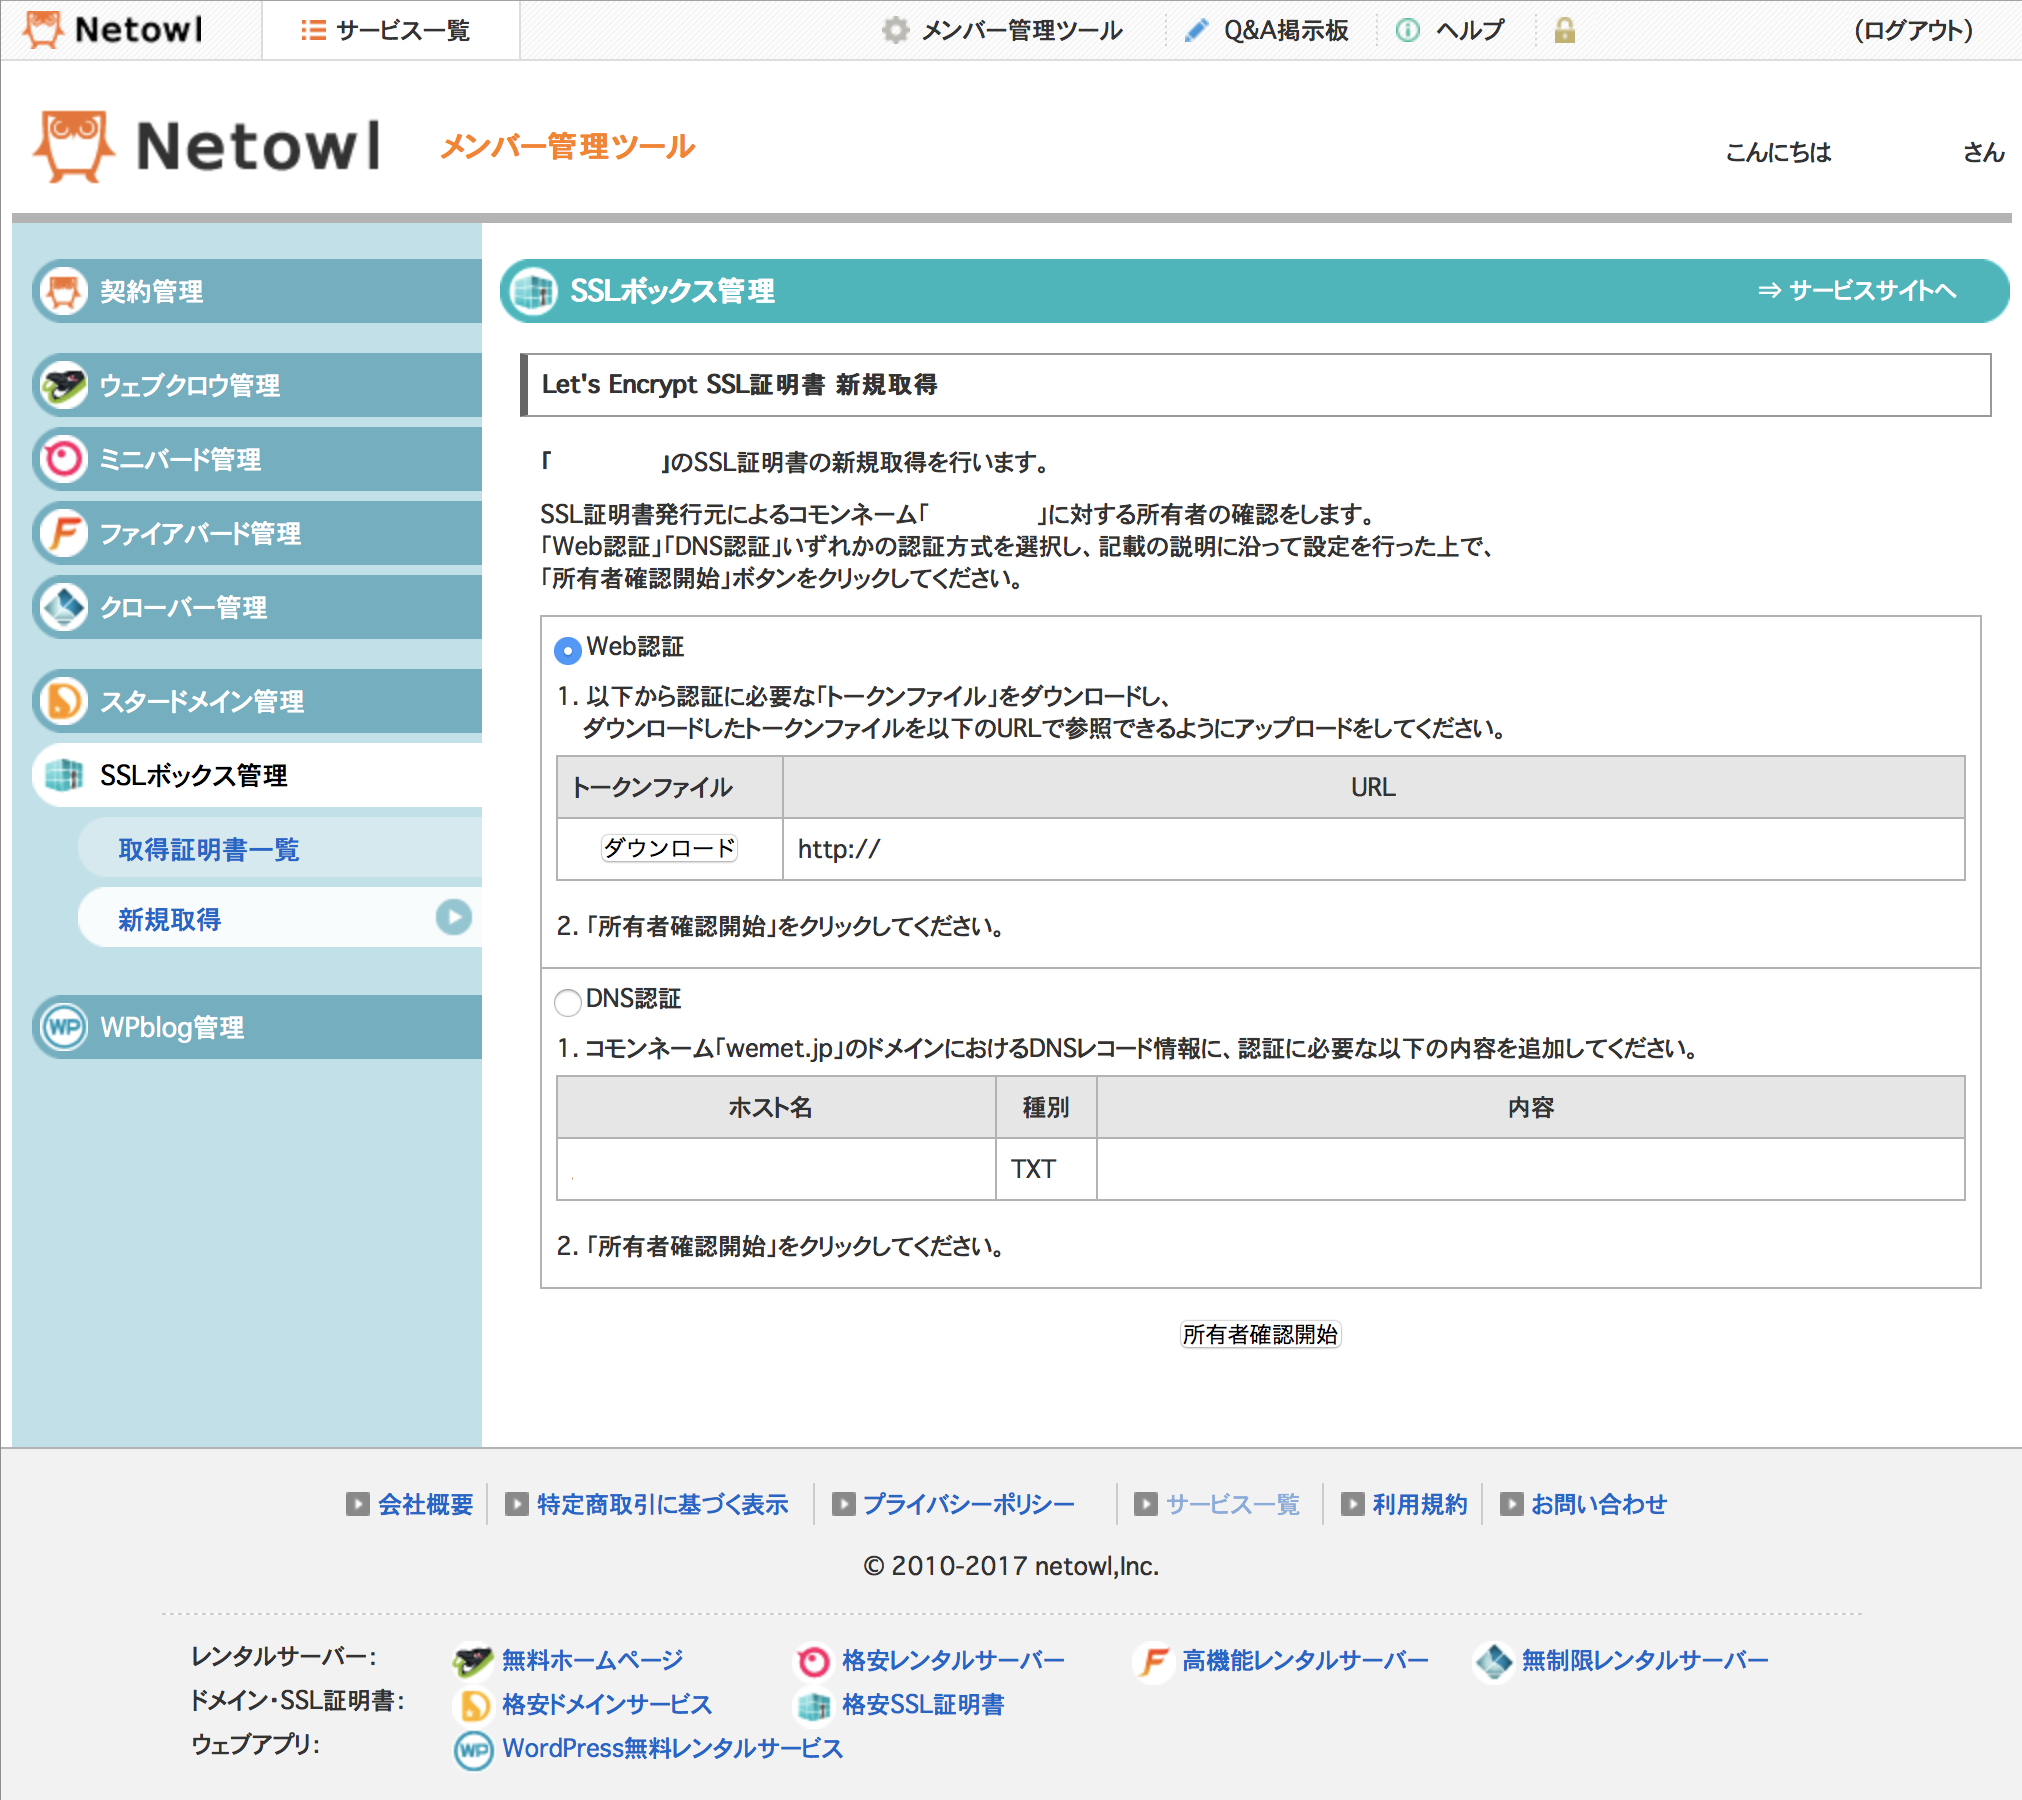Open the ウェブクロウ管理 sidebar menu
Screen dimensions: 2022x1800
click(257, 385)
